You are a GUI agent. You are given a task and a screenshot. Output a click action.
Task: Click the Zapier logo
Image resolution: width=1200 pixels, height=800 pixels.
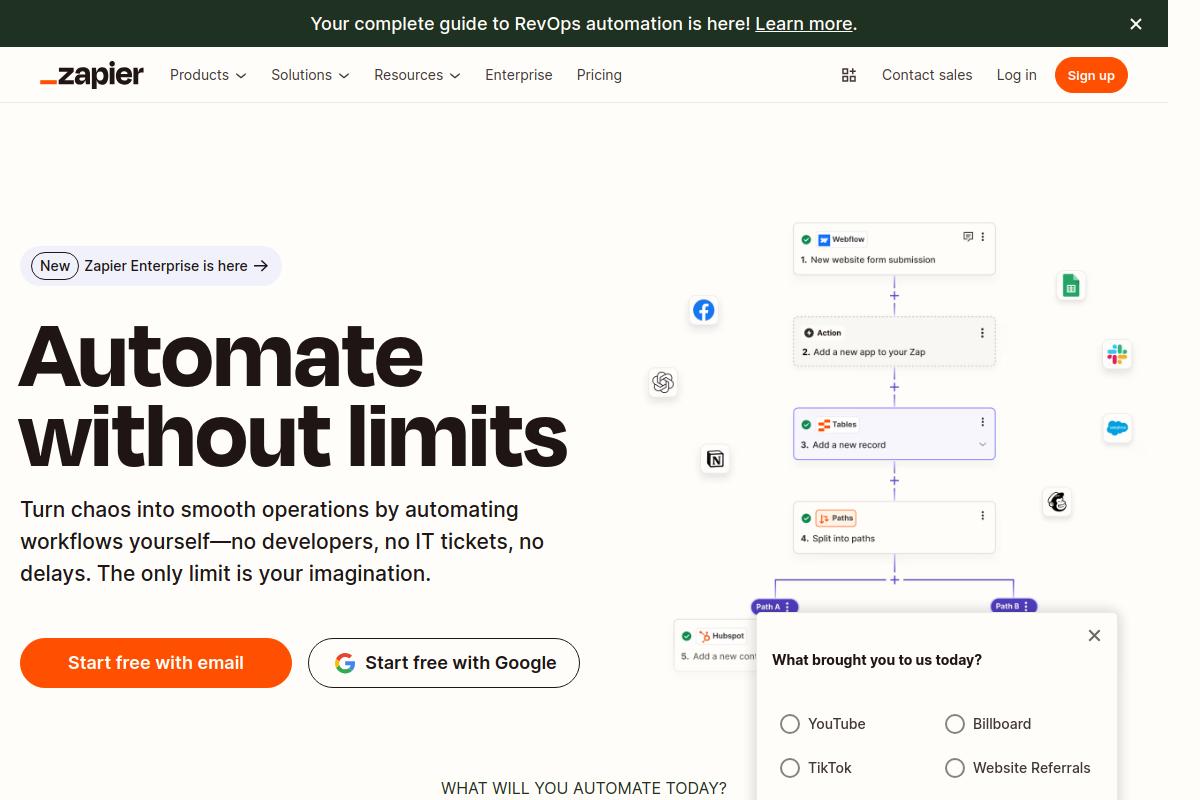click(92, 75)
